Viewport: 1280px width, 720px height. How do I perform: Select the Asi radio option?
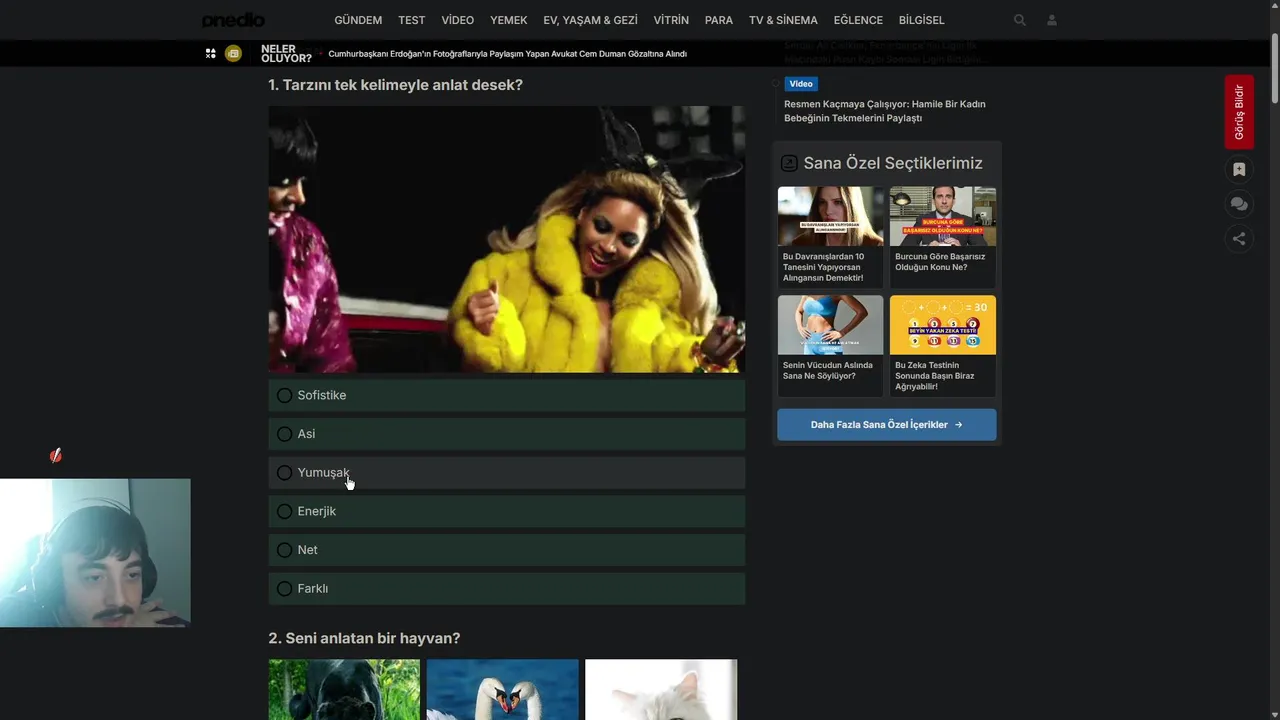(x=285, y=434)
